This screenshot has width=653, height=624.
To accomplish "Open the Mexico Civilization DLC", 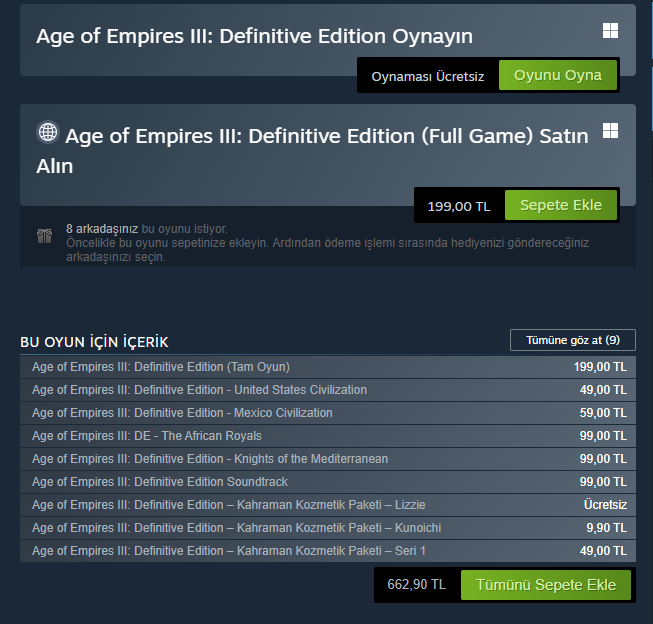I will [x=182, y=413].
